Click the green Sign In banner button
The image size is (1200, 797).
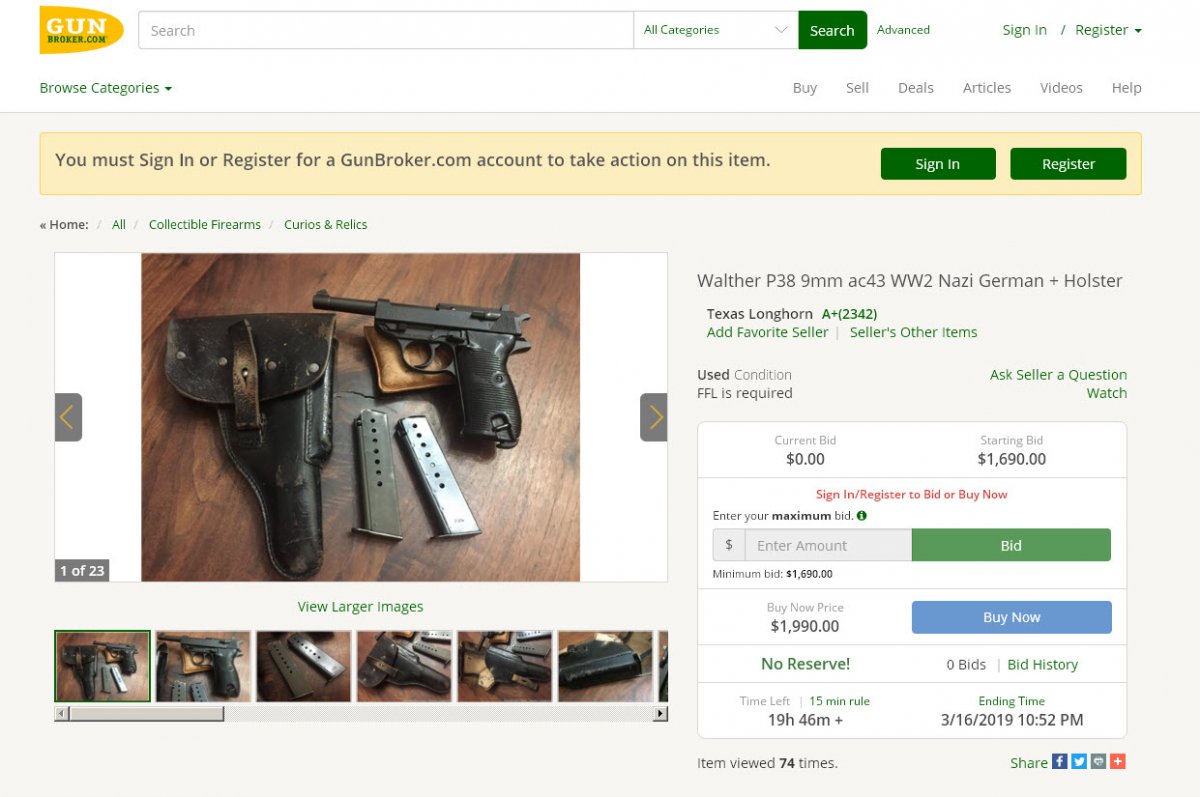click(x=938, y=164)
